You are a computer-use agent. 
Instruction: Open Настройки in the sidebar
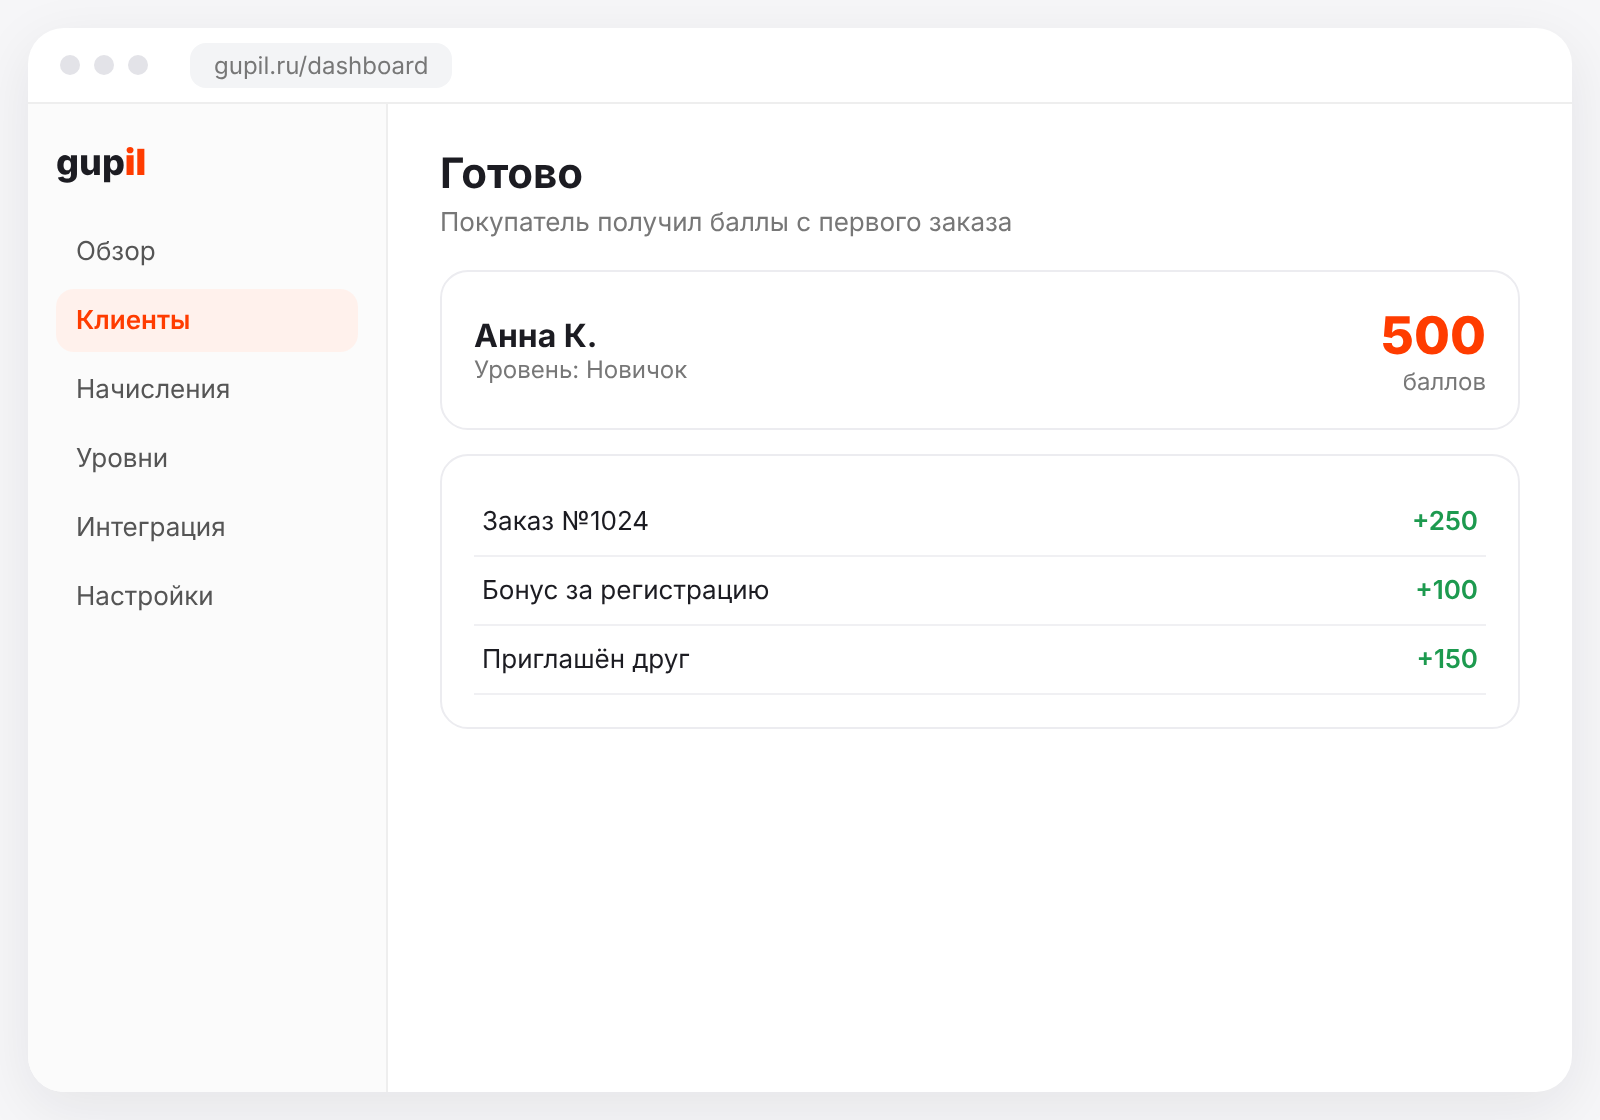click(x=206, y=596)
